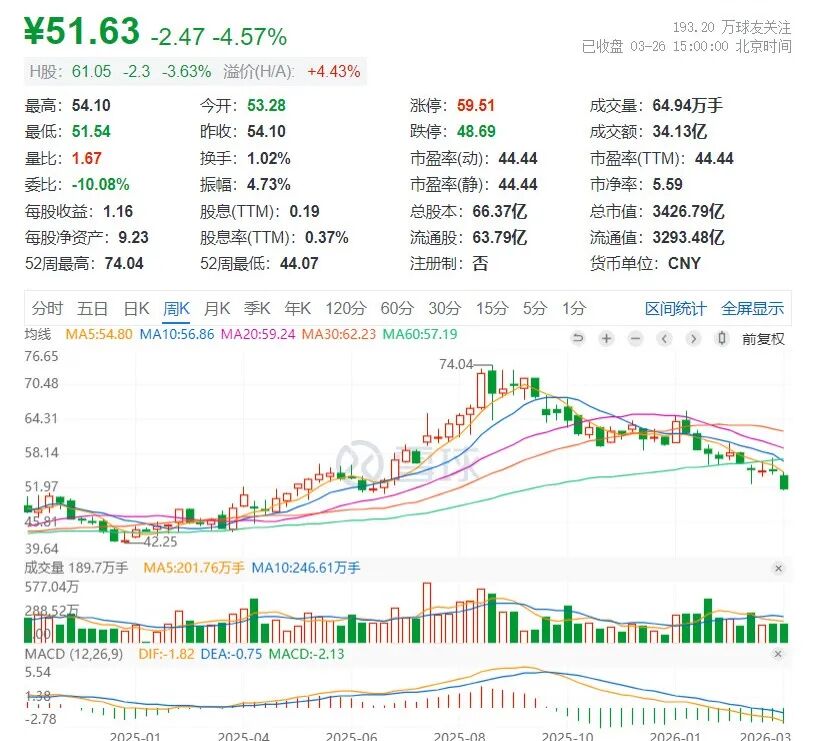Select the 60分 timeframe tab
This screenshot has width=825, height=741.
pos(397,309)
